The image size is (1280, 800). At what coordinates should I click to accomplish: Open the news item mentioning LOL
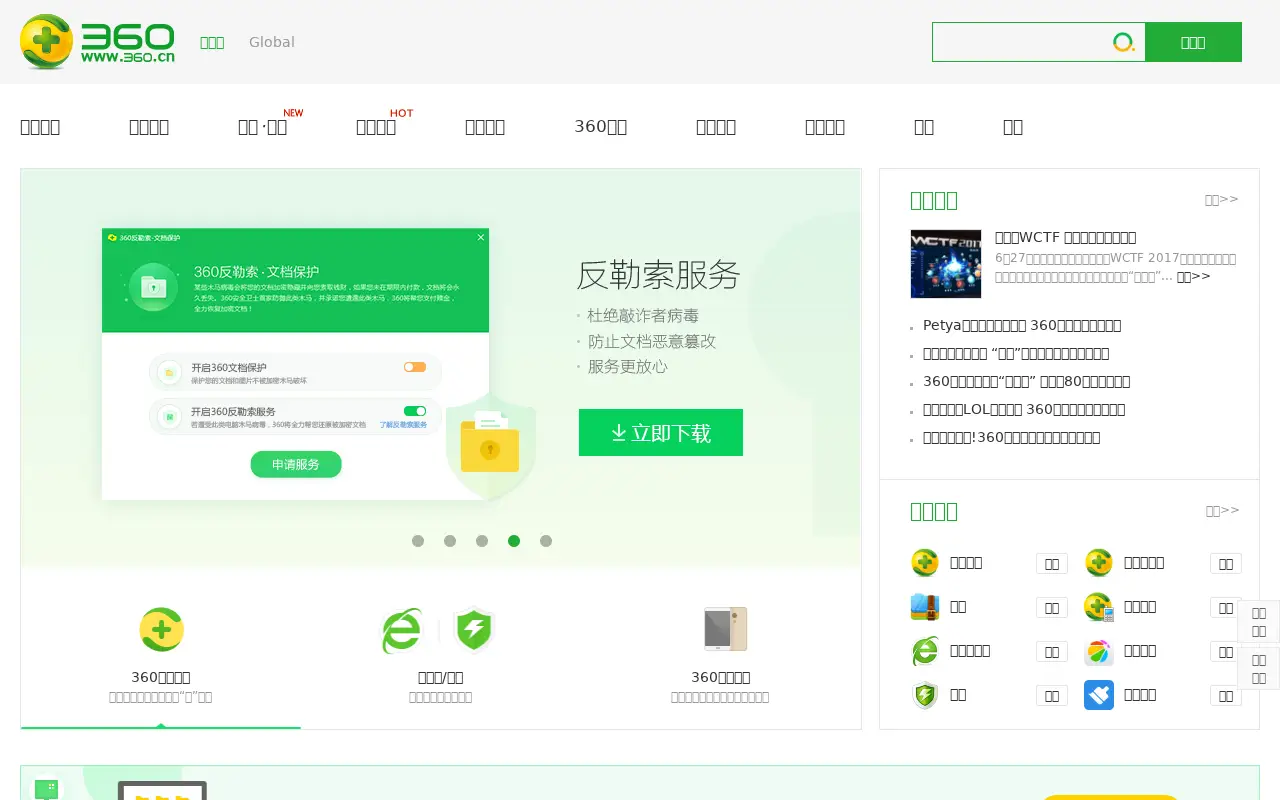1024,409
